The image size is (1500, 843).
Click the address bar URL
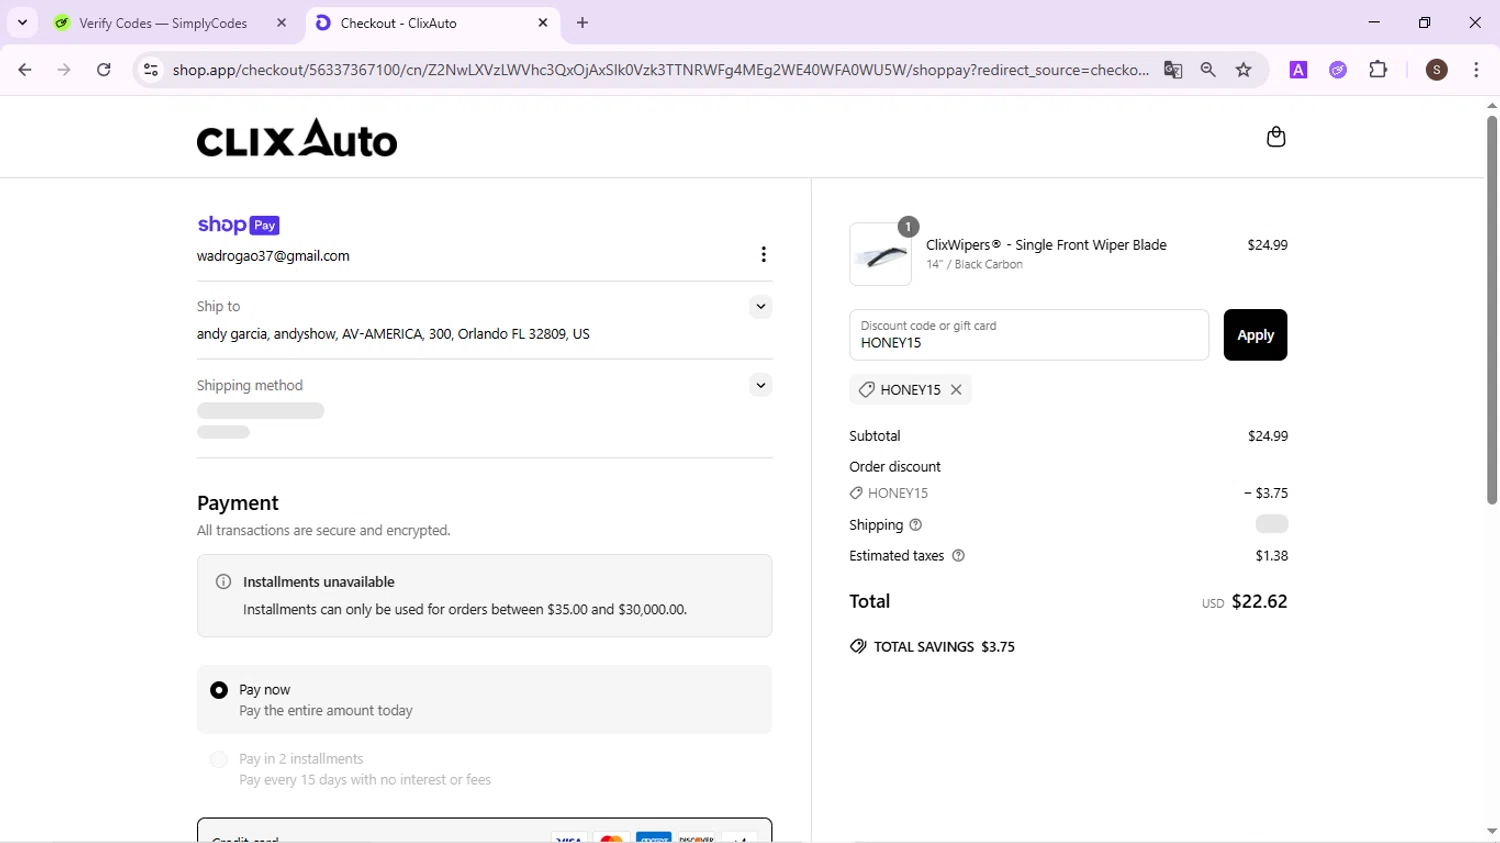(660, 70)
